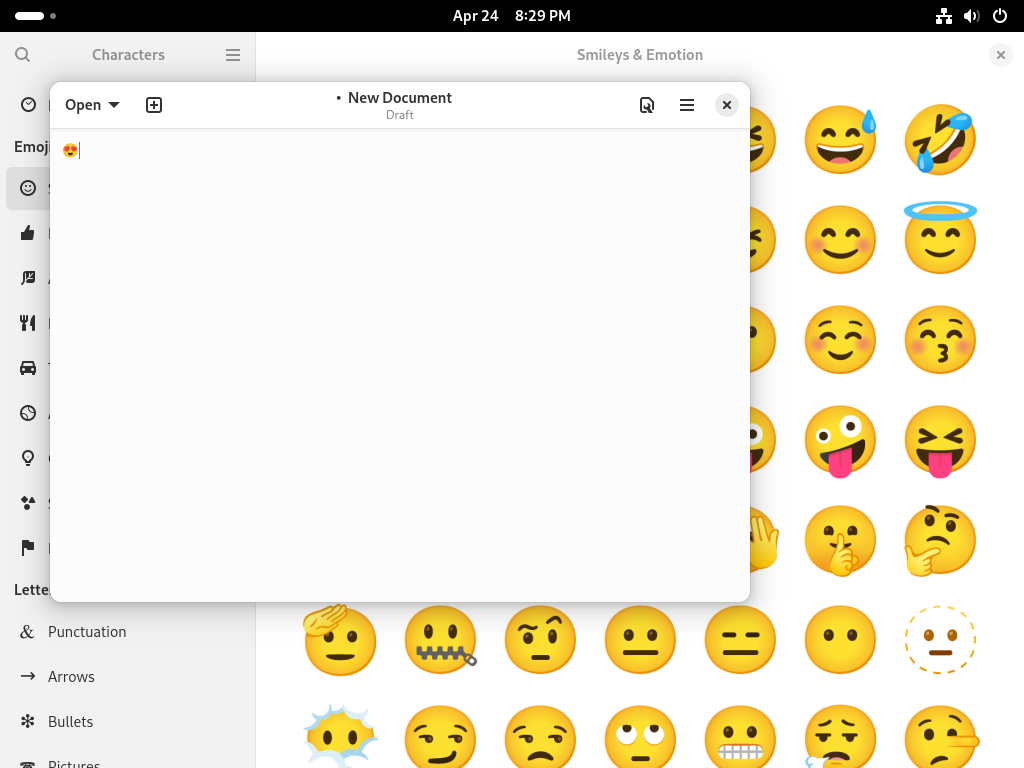Image resolution: width=1024 pixels, height=768 pixels.
Task: Pick the zipper-mouth face emoji
Action: (x=441, y=639)
